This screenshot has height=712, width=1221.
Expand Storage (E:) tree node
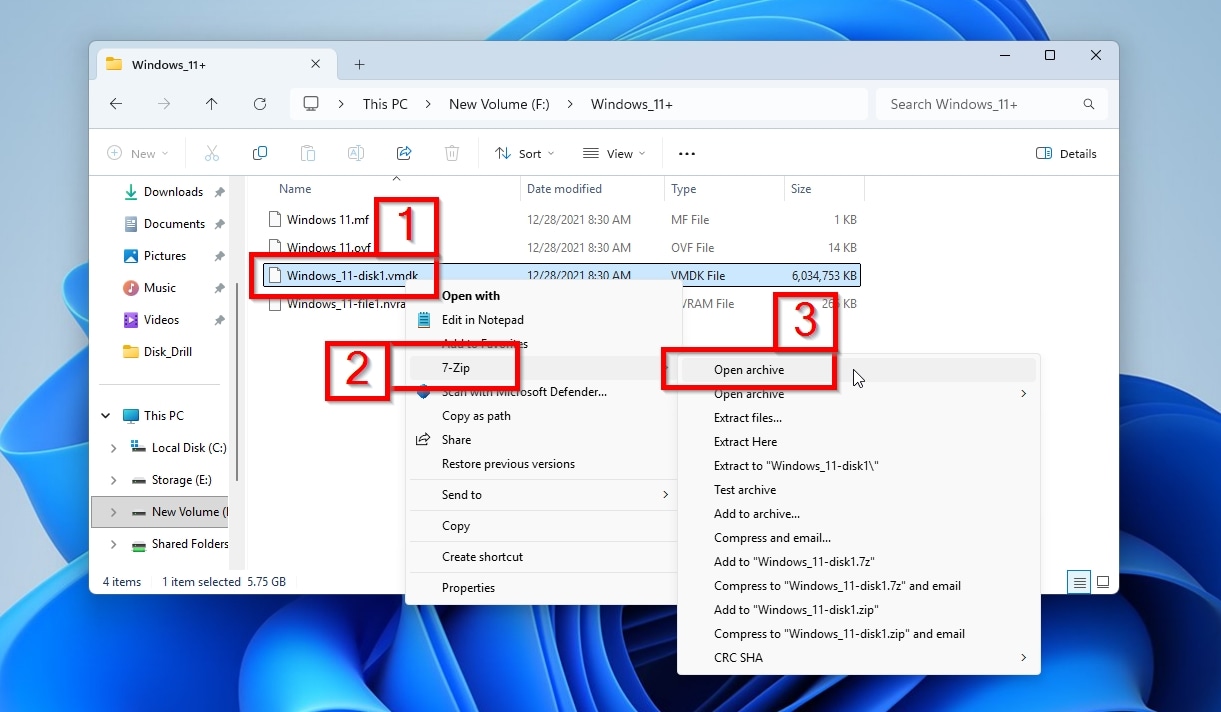(x=113, y=480)
